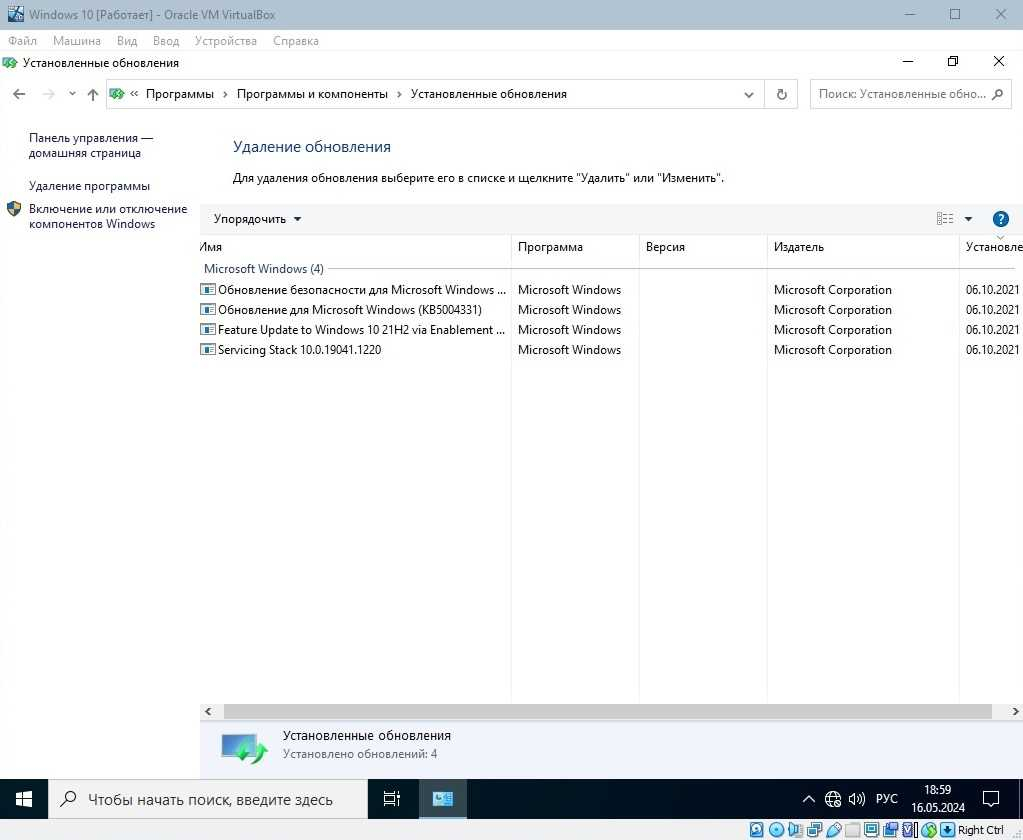Click the icon beside Feature Update to Windows 10
The width and height of the screenshot is (1023, 840).
pos(207,330)
